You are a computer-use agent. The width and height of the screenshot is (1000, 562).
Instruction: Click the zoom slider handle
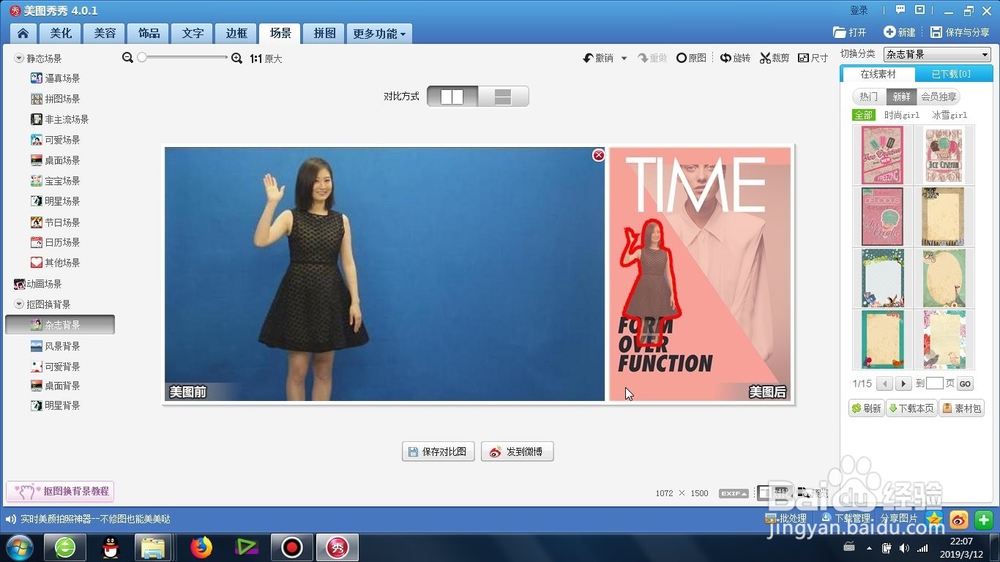[142, 57]
